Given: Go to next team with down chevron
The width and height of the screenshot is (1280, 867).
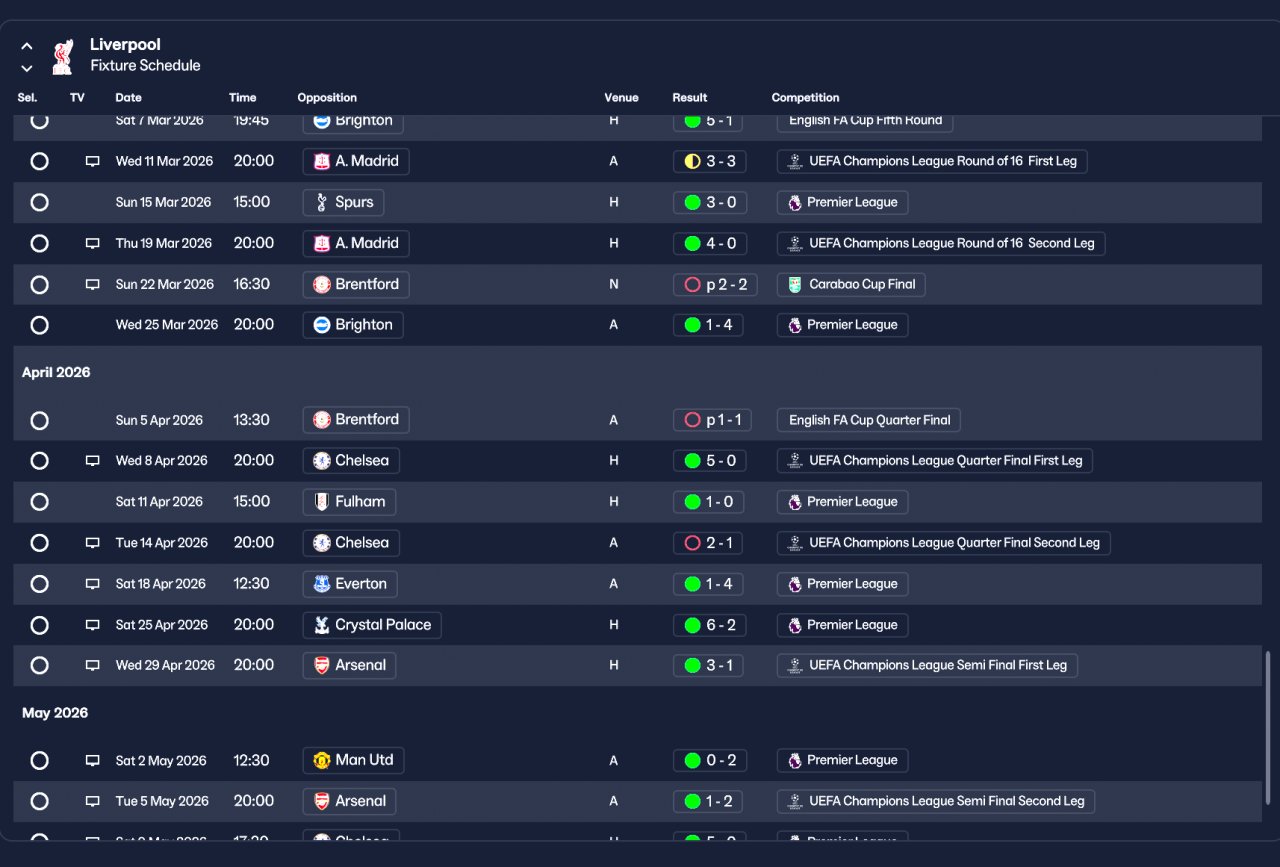Looking at the screenshot, I should pyautogui.click(x=27, y=68).
